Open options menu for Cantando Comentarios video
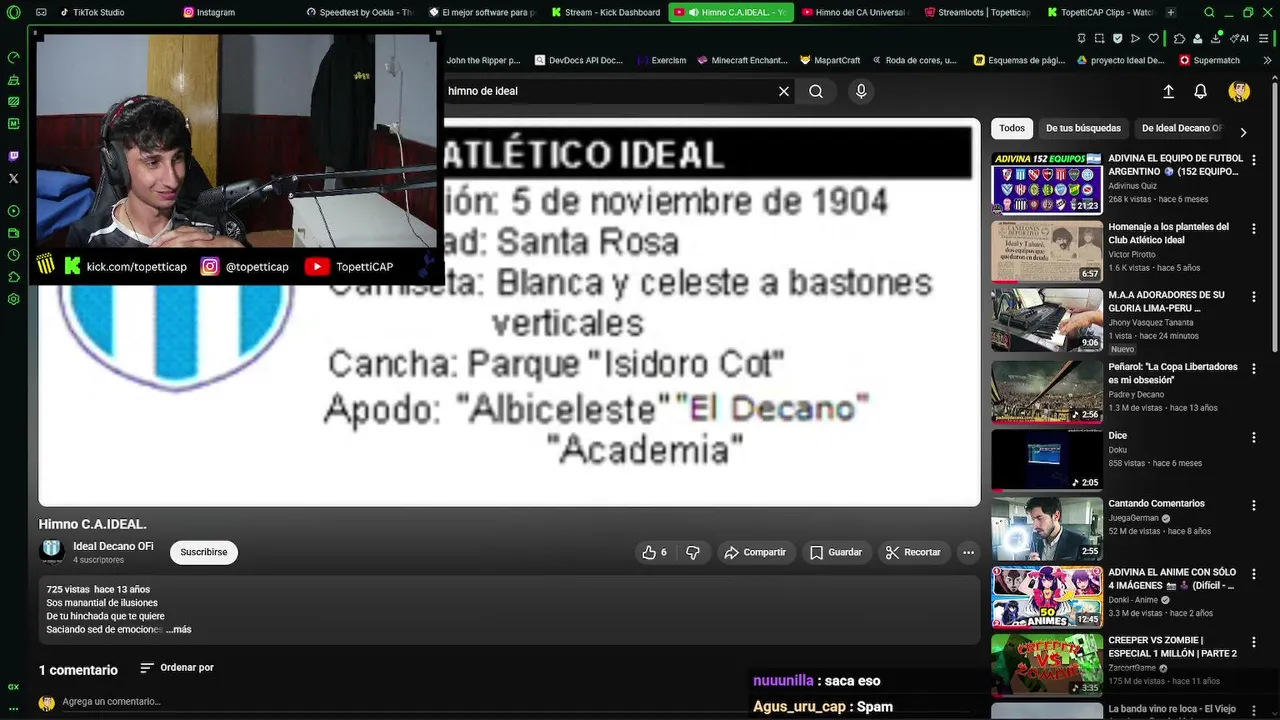 click(1254, 505)
